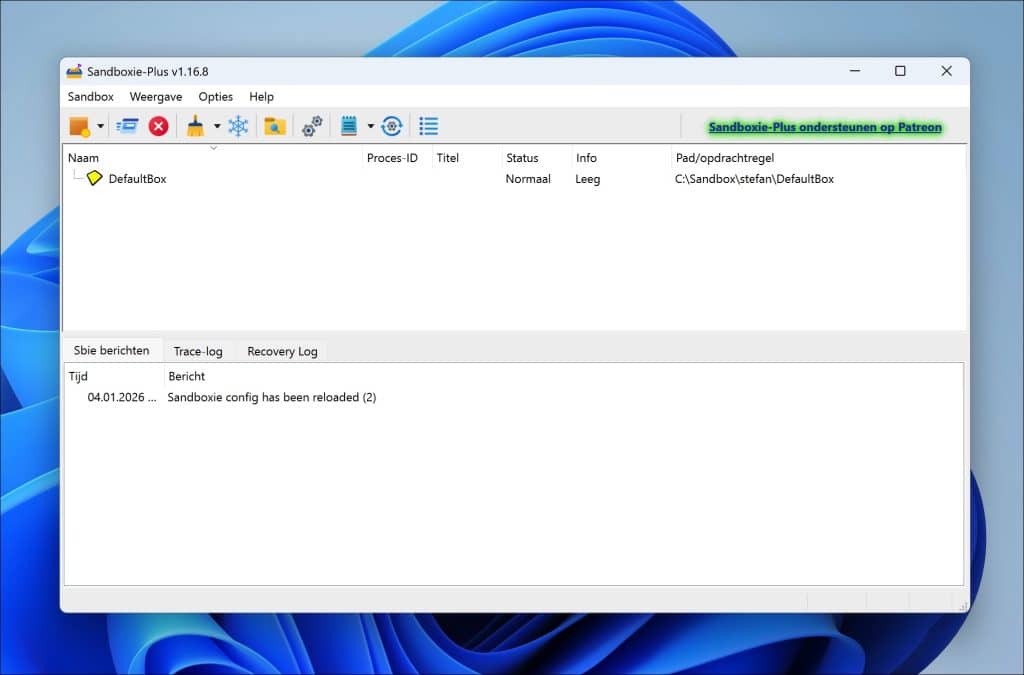Click the new sandbox icon in toolbar
Screen dimensions: 1024x675
click(x=78, y=126)
